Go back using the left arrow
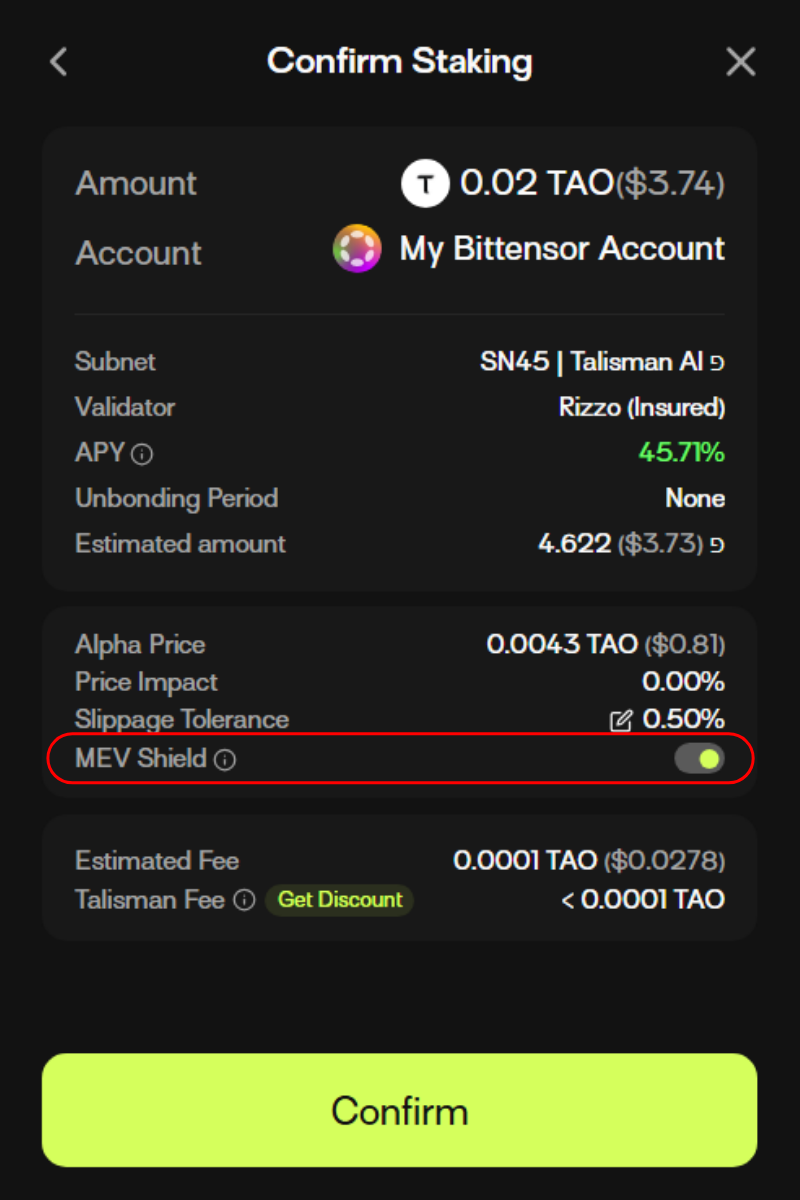Image resolution: width=800 pixels, height=1200 pixels. pyautogui.click(x=59, y=62)
